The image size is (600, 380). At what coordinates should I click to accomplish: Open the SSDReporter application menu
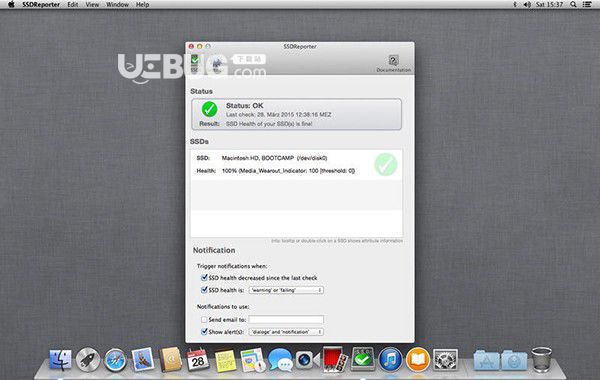click(x=41, y=5)
